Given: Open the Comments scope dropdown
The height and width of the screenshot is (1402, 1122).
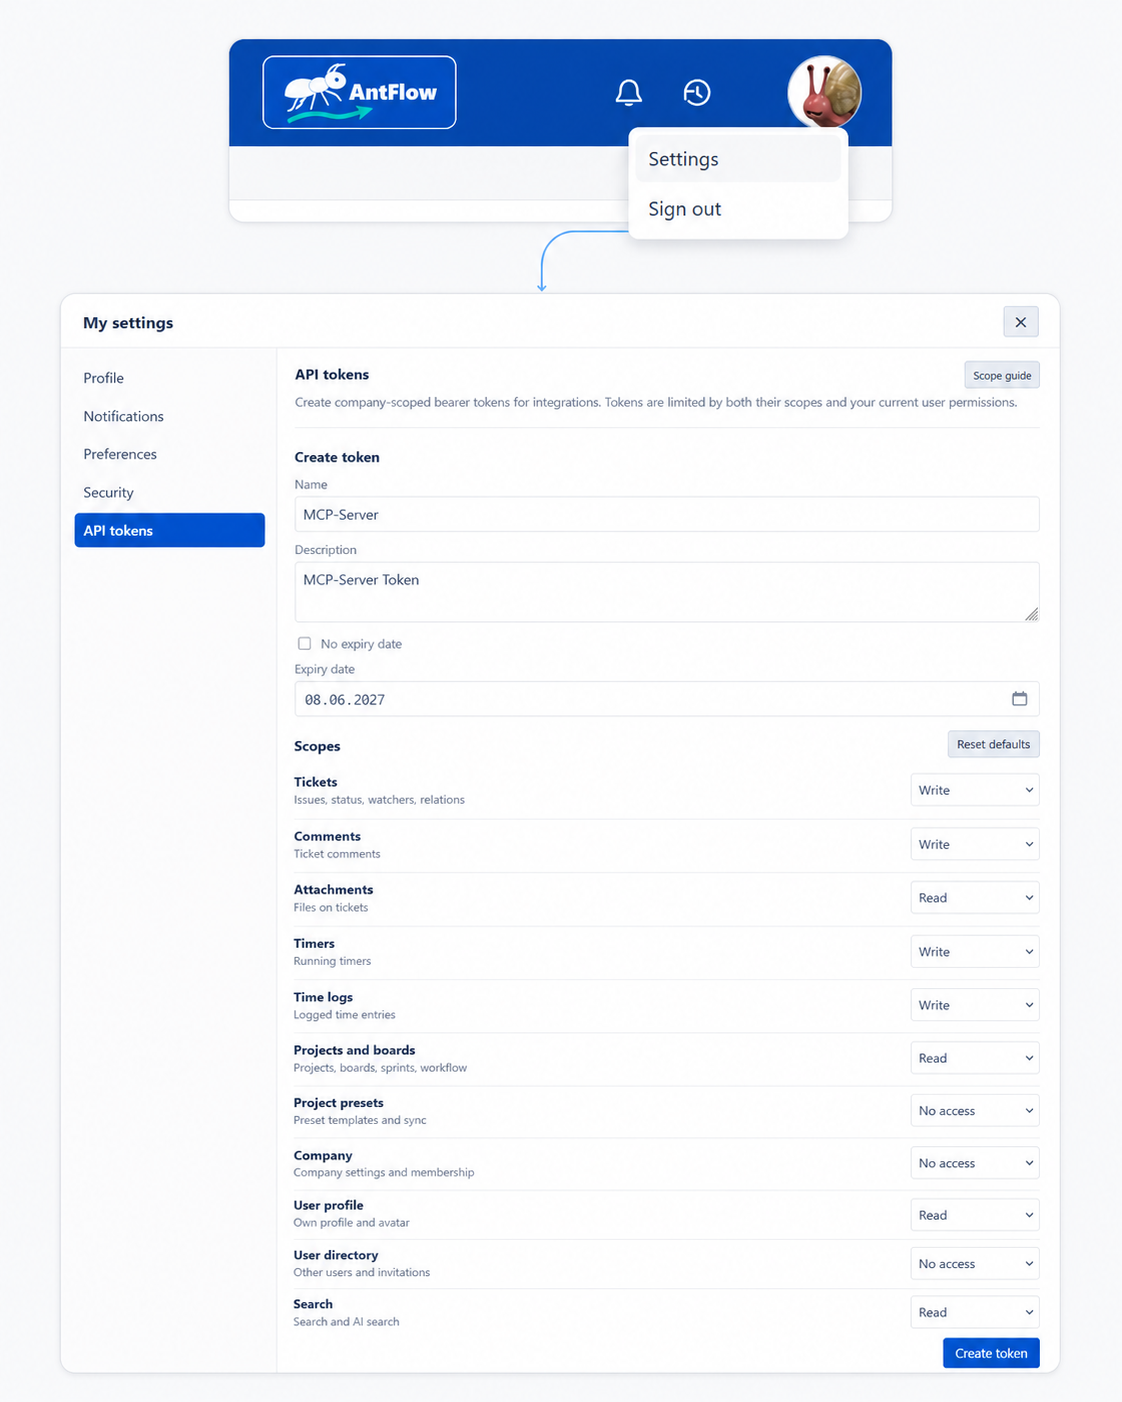Looking at the screenshot, I should (975, 844).
